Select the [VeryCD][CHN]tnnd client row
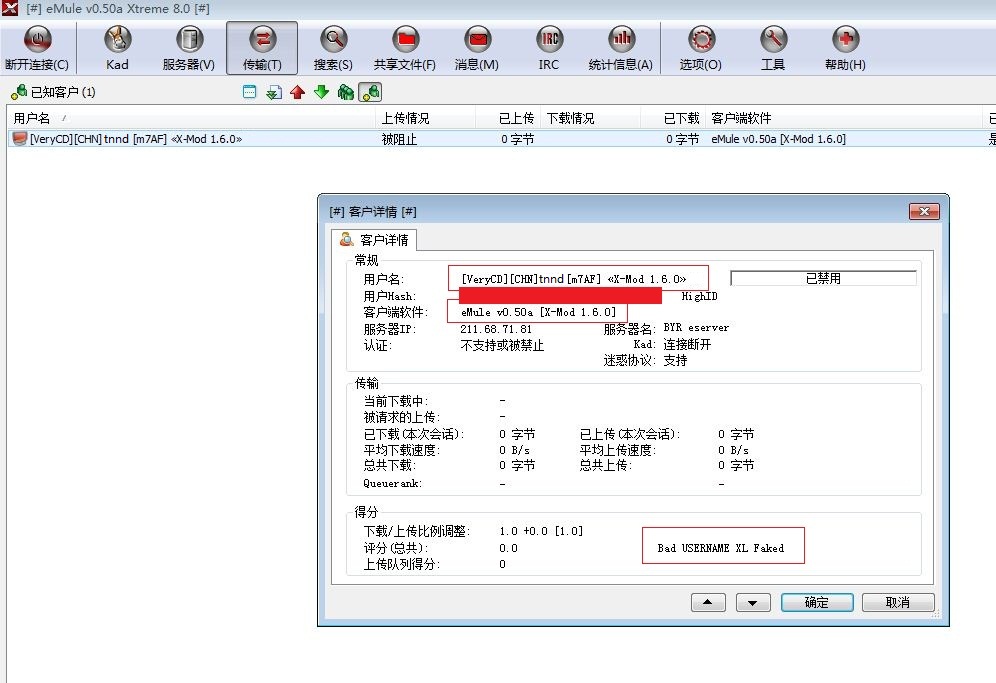The width and height of the screenshot is (996, 683). 501,139
